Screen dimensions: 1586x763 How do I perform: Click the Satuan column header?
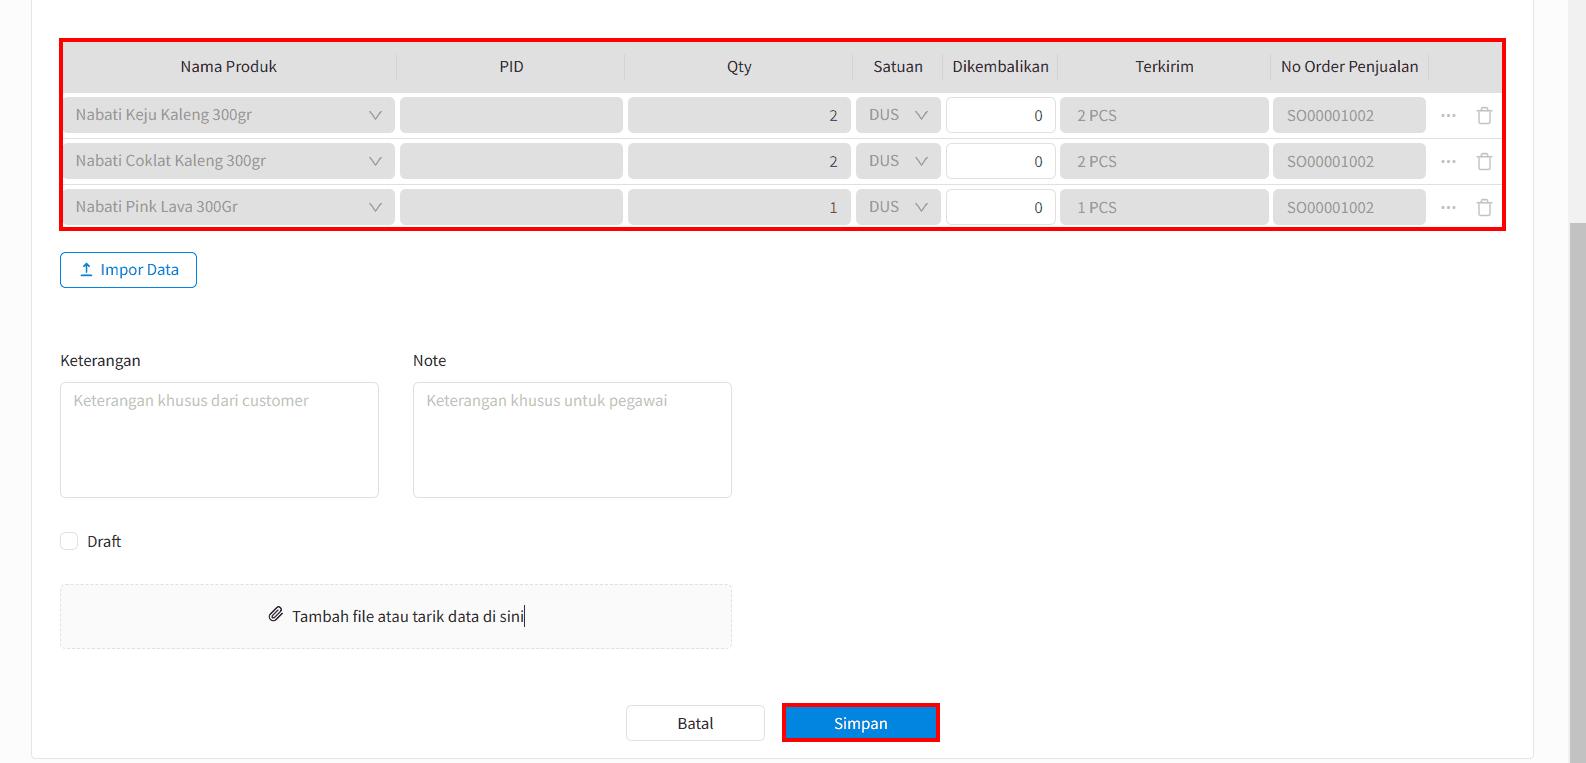coord(898,67)
